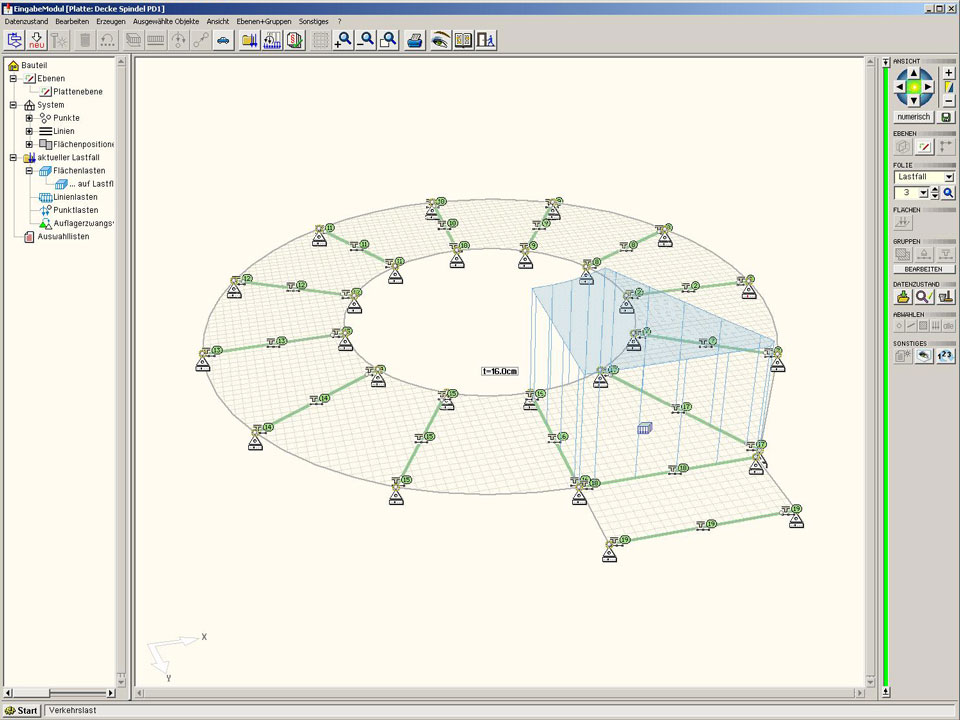Click the numerisch button
The width and height of the screenshot is (960, 720).
click(913, 116)
